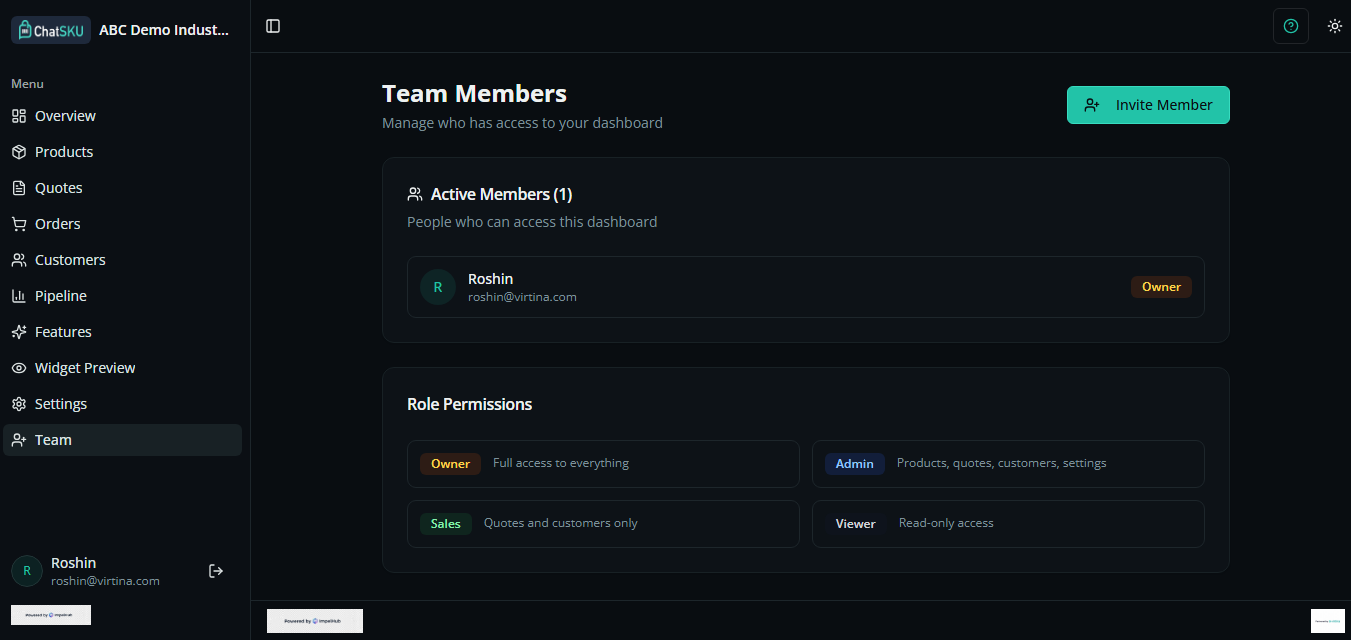Click the Pipeline bar-chart icon
1351x640 pixels.
tap(17, 295)
